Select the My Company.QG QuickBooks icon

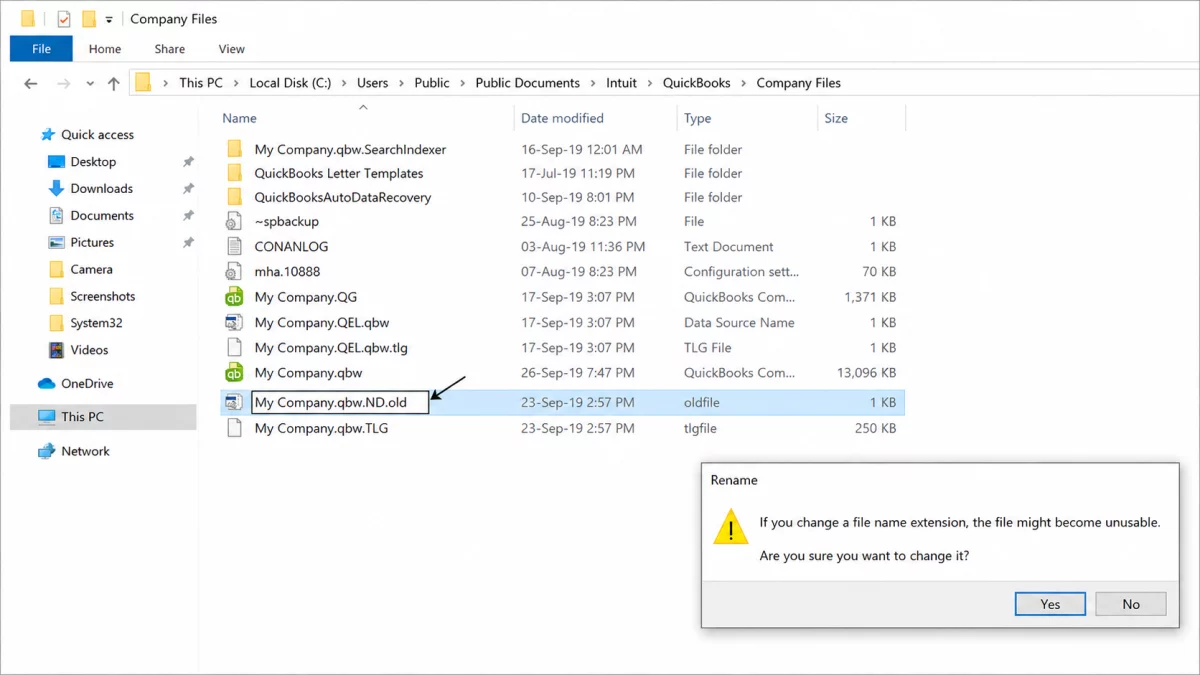(x=234, y=297)
